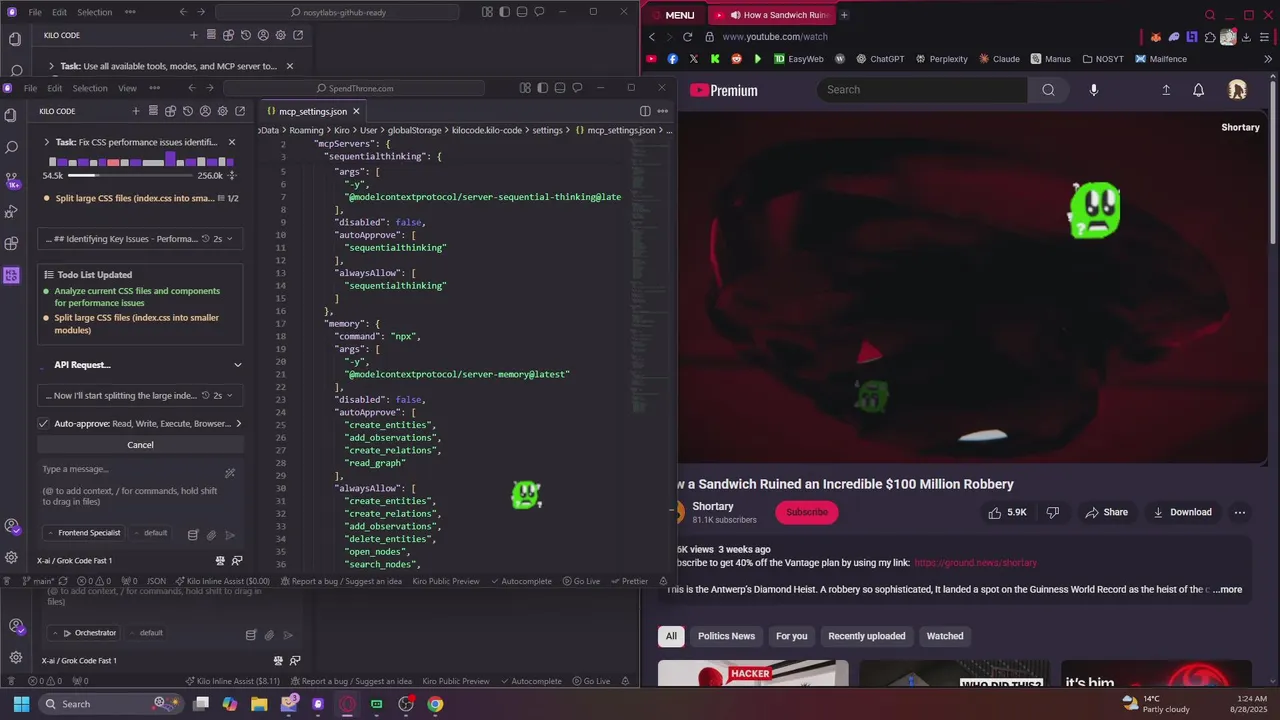Pop out Kilo Code into an editor tab

tap(240, 111)
